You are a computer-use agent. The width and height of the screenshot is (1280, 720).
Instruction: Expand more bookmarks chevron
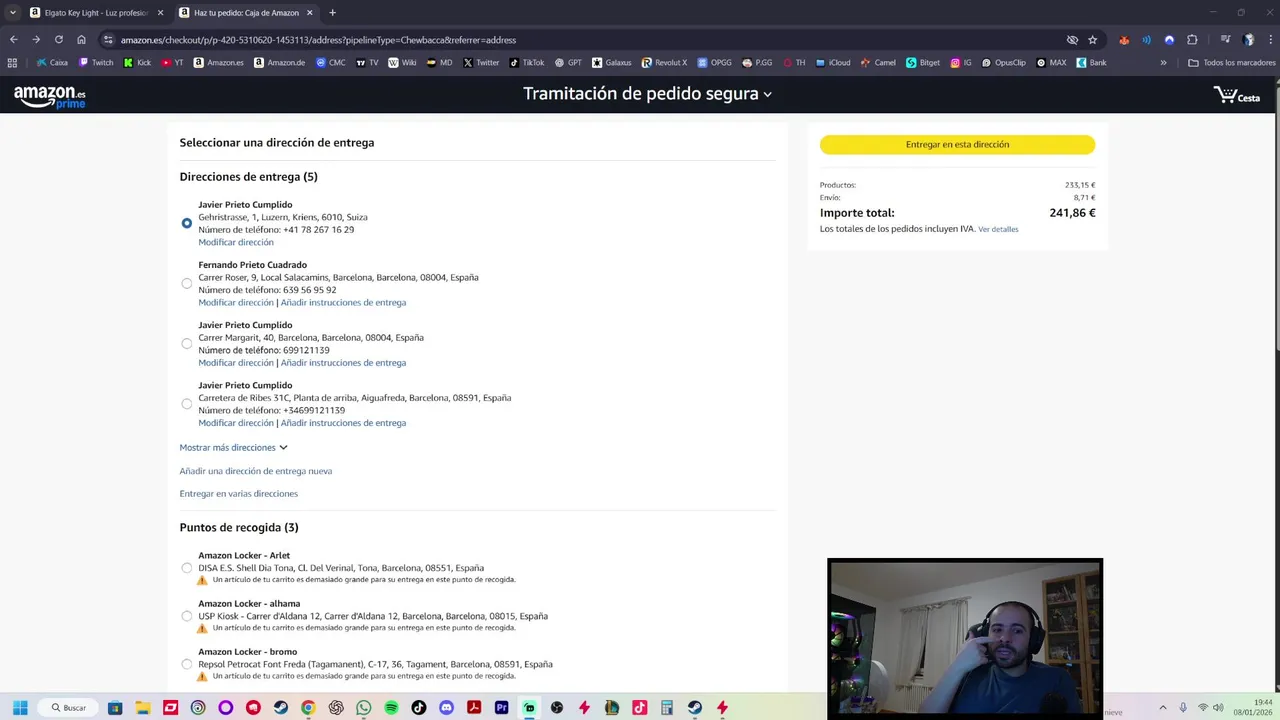(x=1163, y=62)
